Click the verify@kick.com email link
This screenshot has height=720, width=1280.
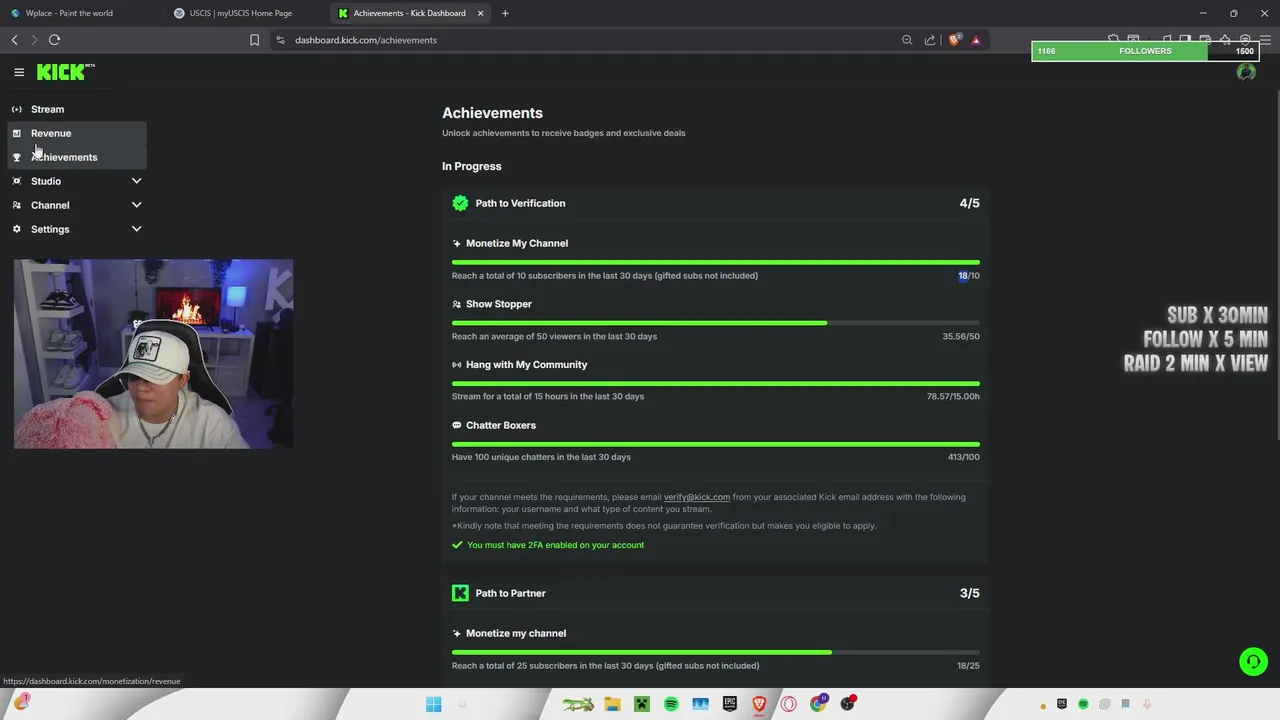(x=697, y=497)
